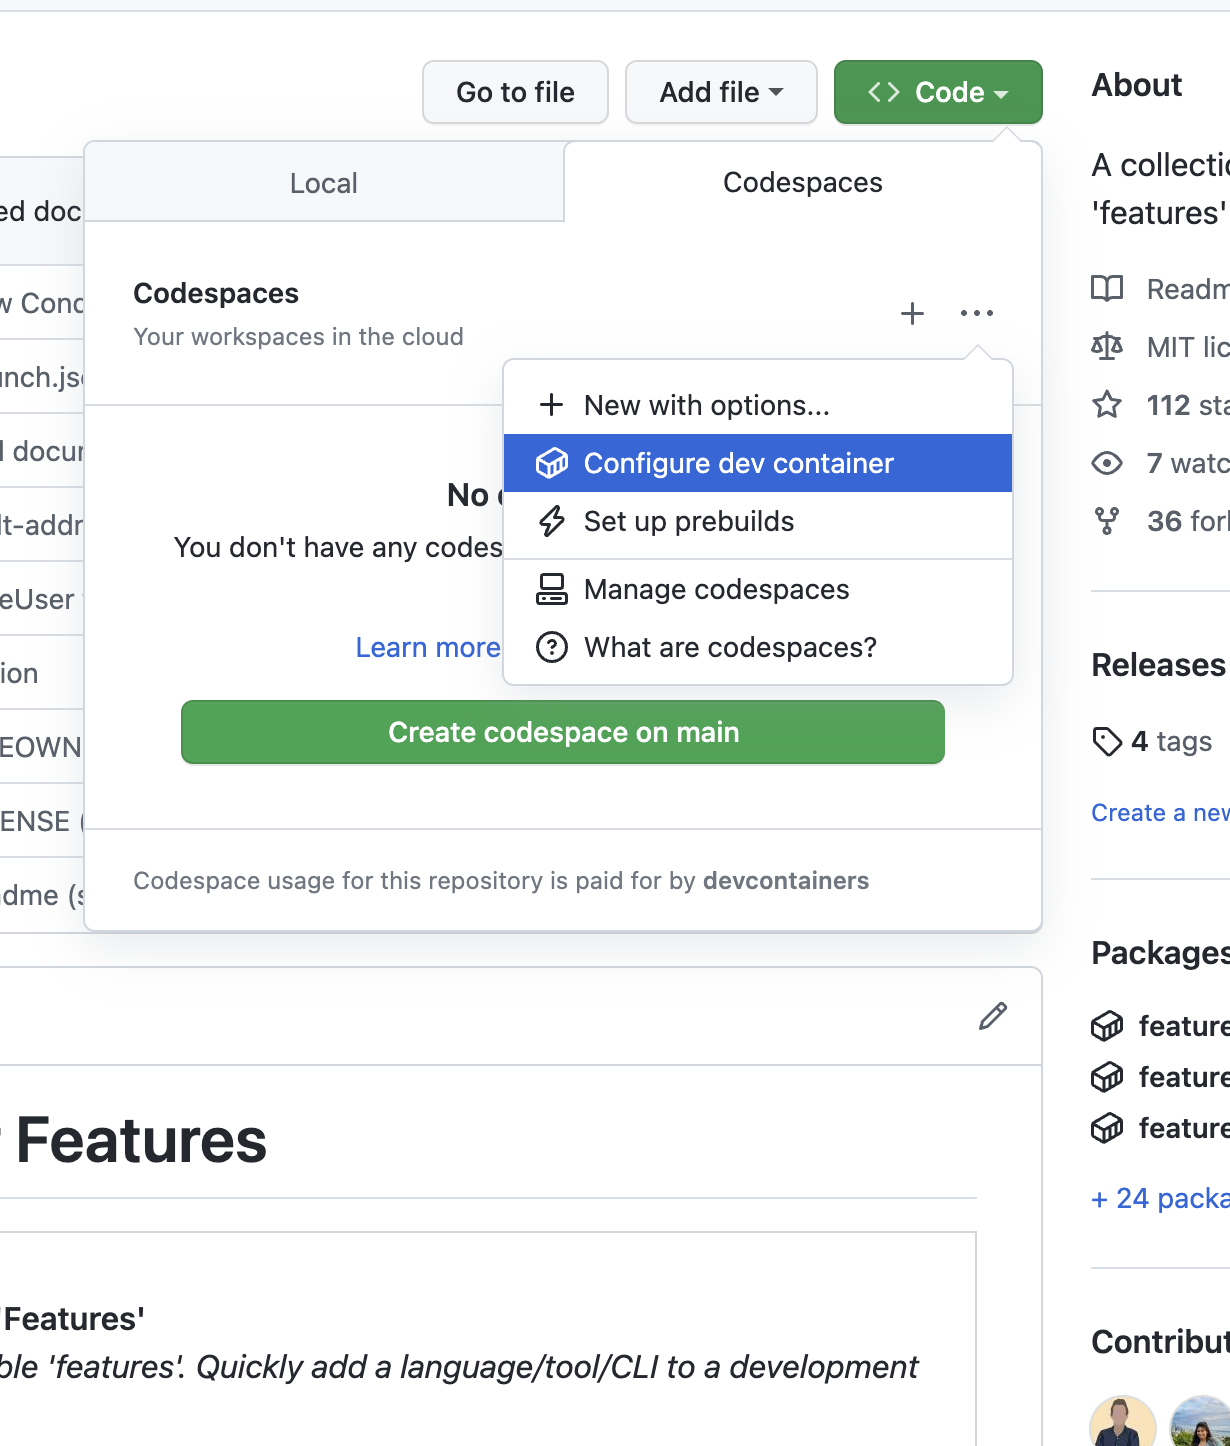Click the container icon beside Configure dev container
The height and width of the screenshot is (1446, 1230).
(552, 463)
